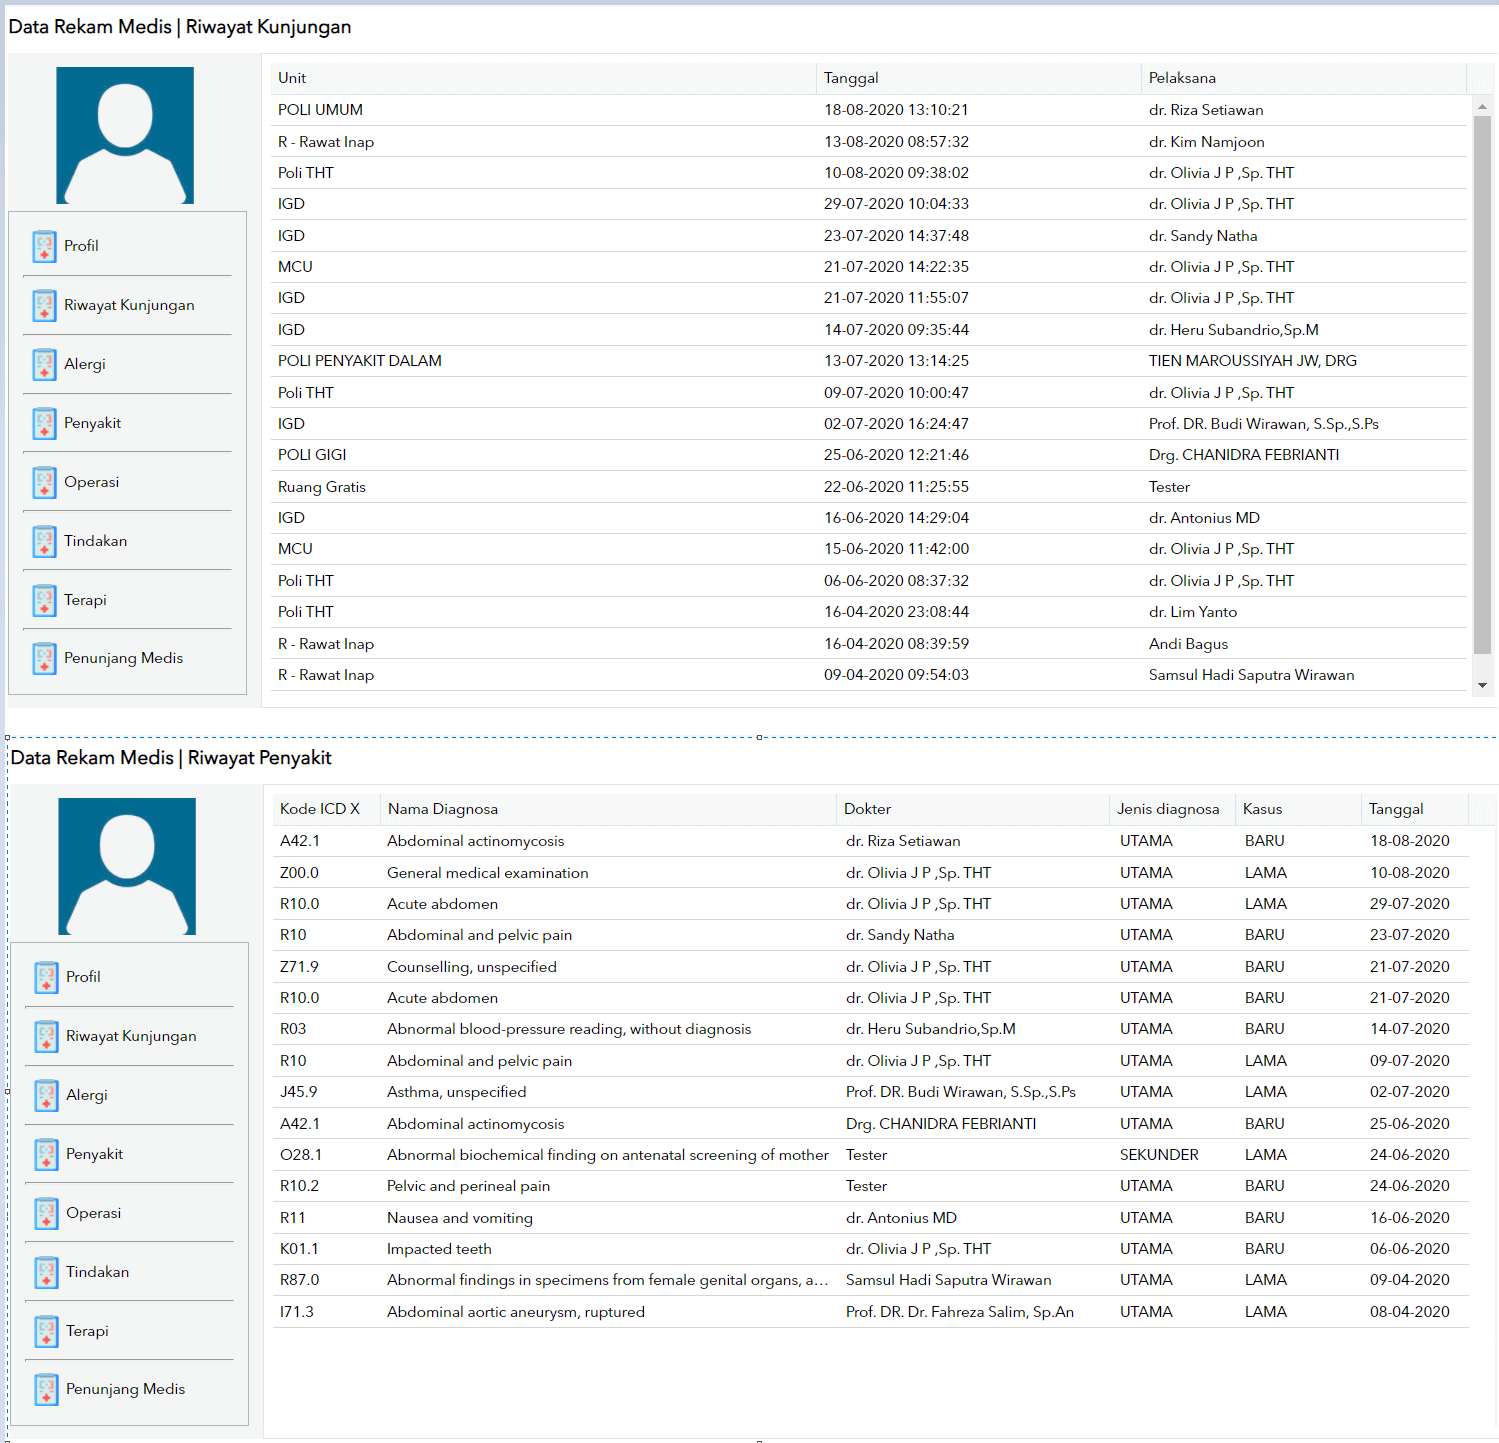Select Abnormal blood-pressure reading diagnosis
The height and width of the screenshot is (1443, 1499).
click(870, 1029)
